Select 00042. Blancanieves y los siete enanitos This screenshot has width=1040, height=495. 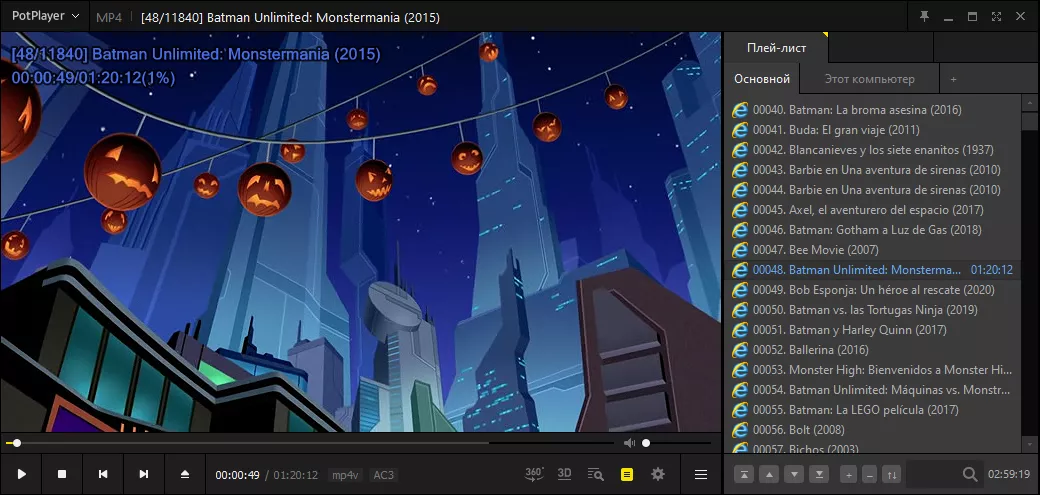[x=873, y=150]
